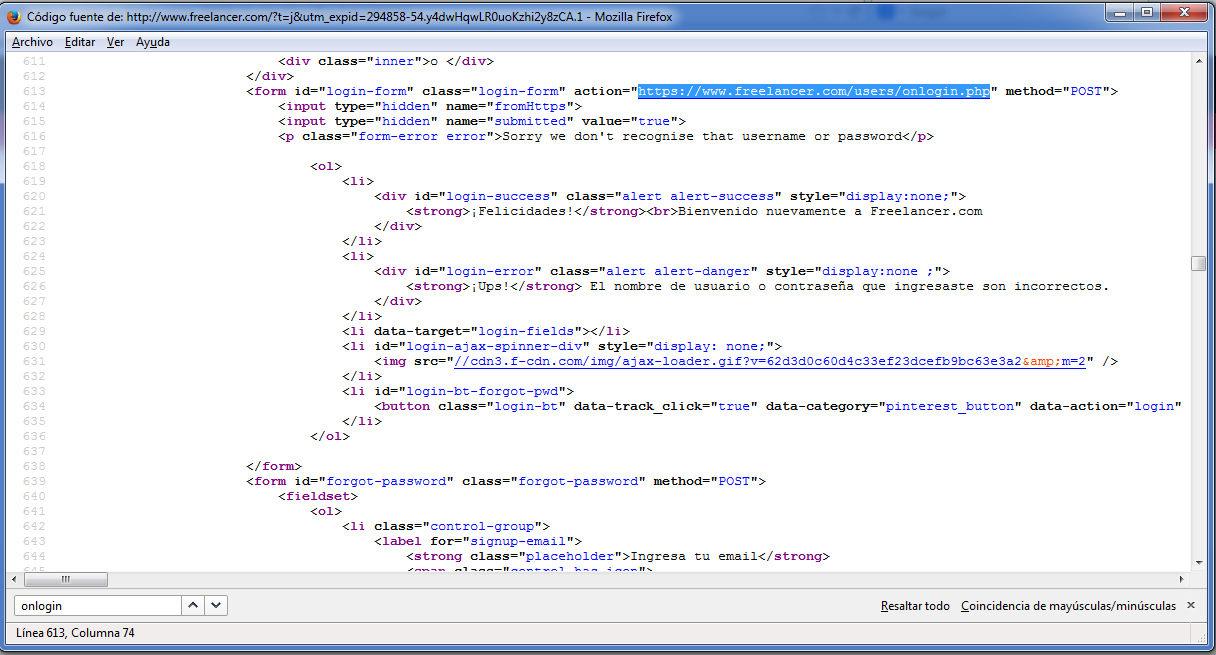Image resolution: width=1216 pixels, height=655 pixels.
Task: Click the "alert alert-success" class value
Action: tap(694, 196)
